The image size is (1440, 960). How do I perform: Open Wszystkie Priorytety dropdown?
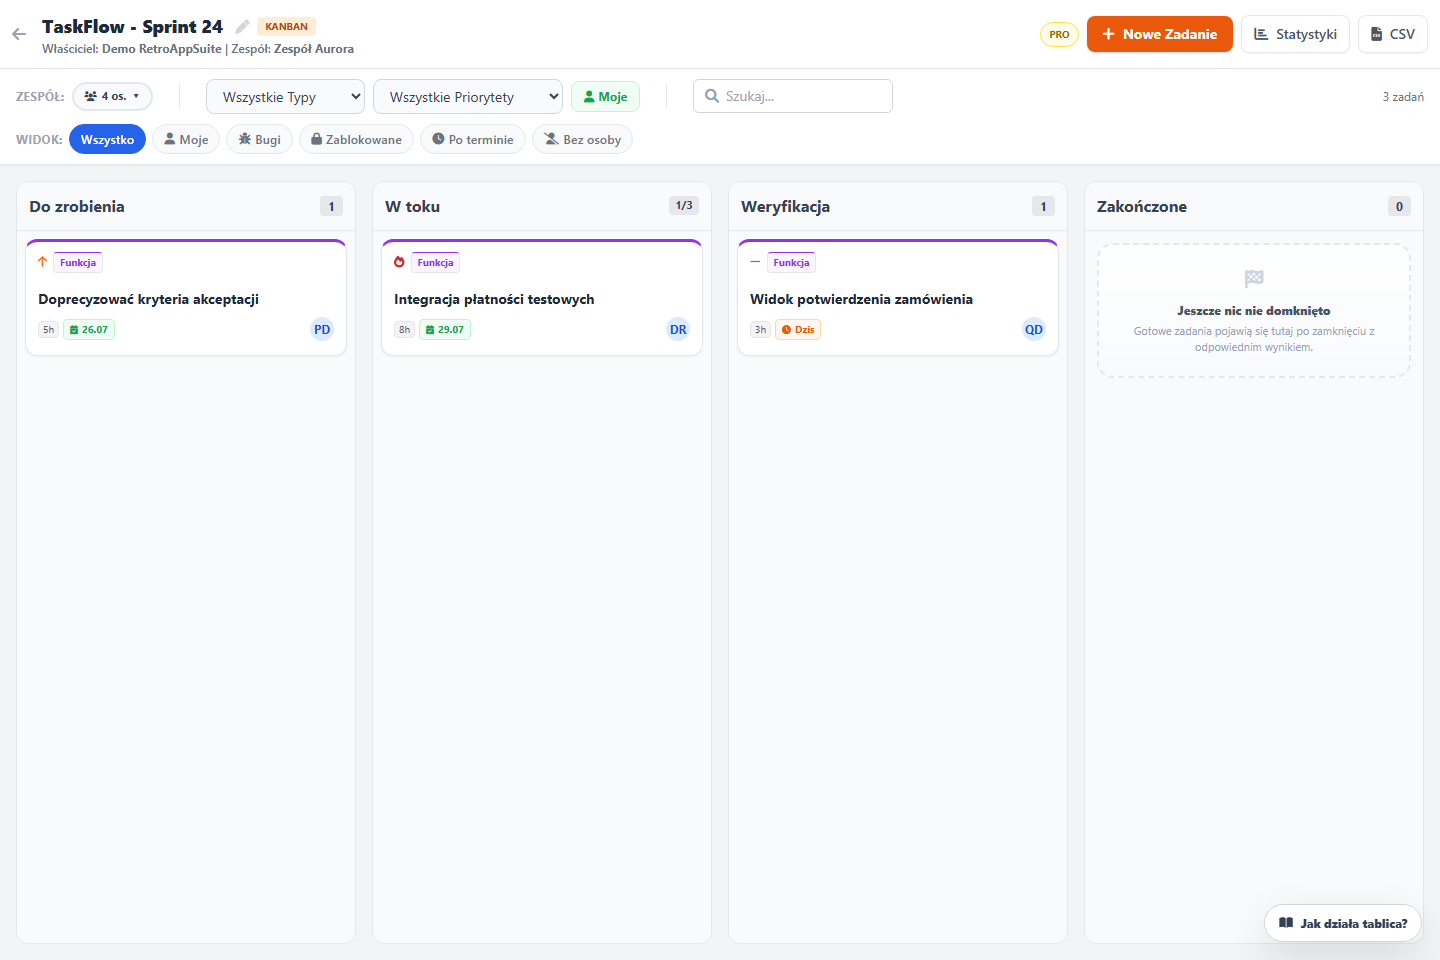pyautogui.click(x=468, y=97)
